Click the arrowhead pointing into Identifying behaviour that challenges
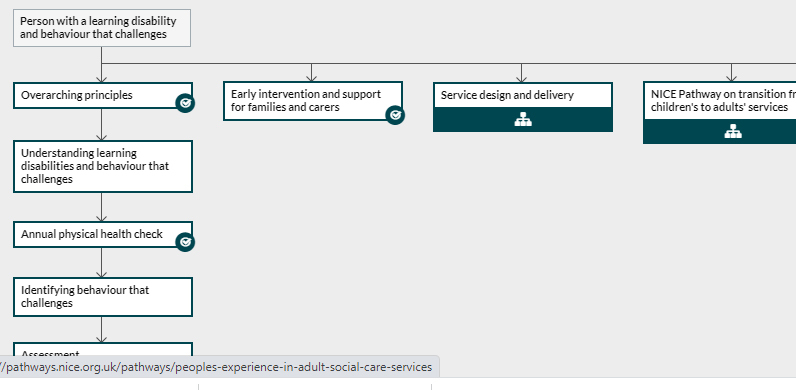Image resolution: width=796 pixels, height=390 pixels. 102,273
